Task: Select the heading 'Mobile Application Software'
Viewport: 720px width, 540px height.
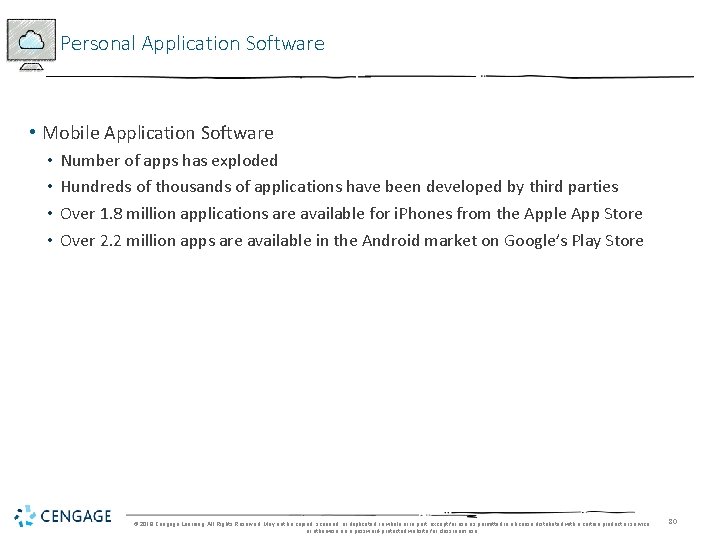Action: click(x=158, y=133)
